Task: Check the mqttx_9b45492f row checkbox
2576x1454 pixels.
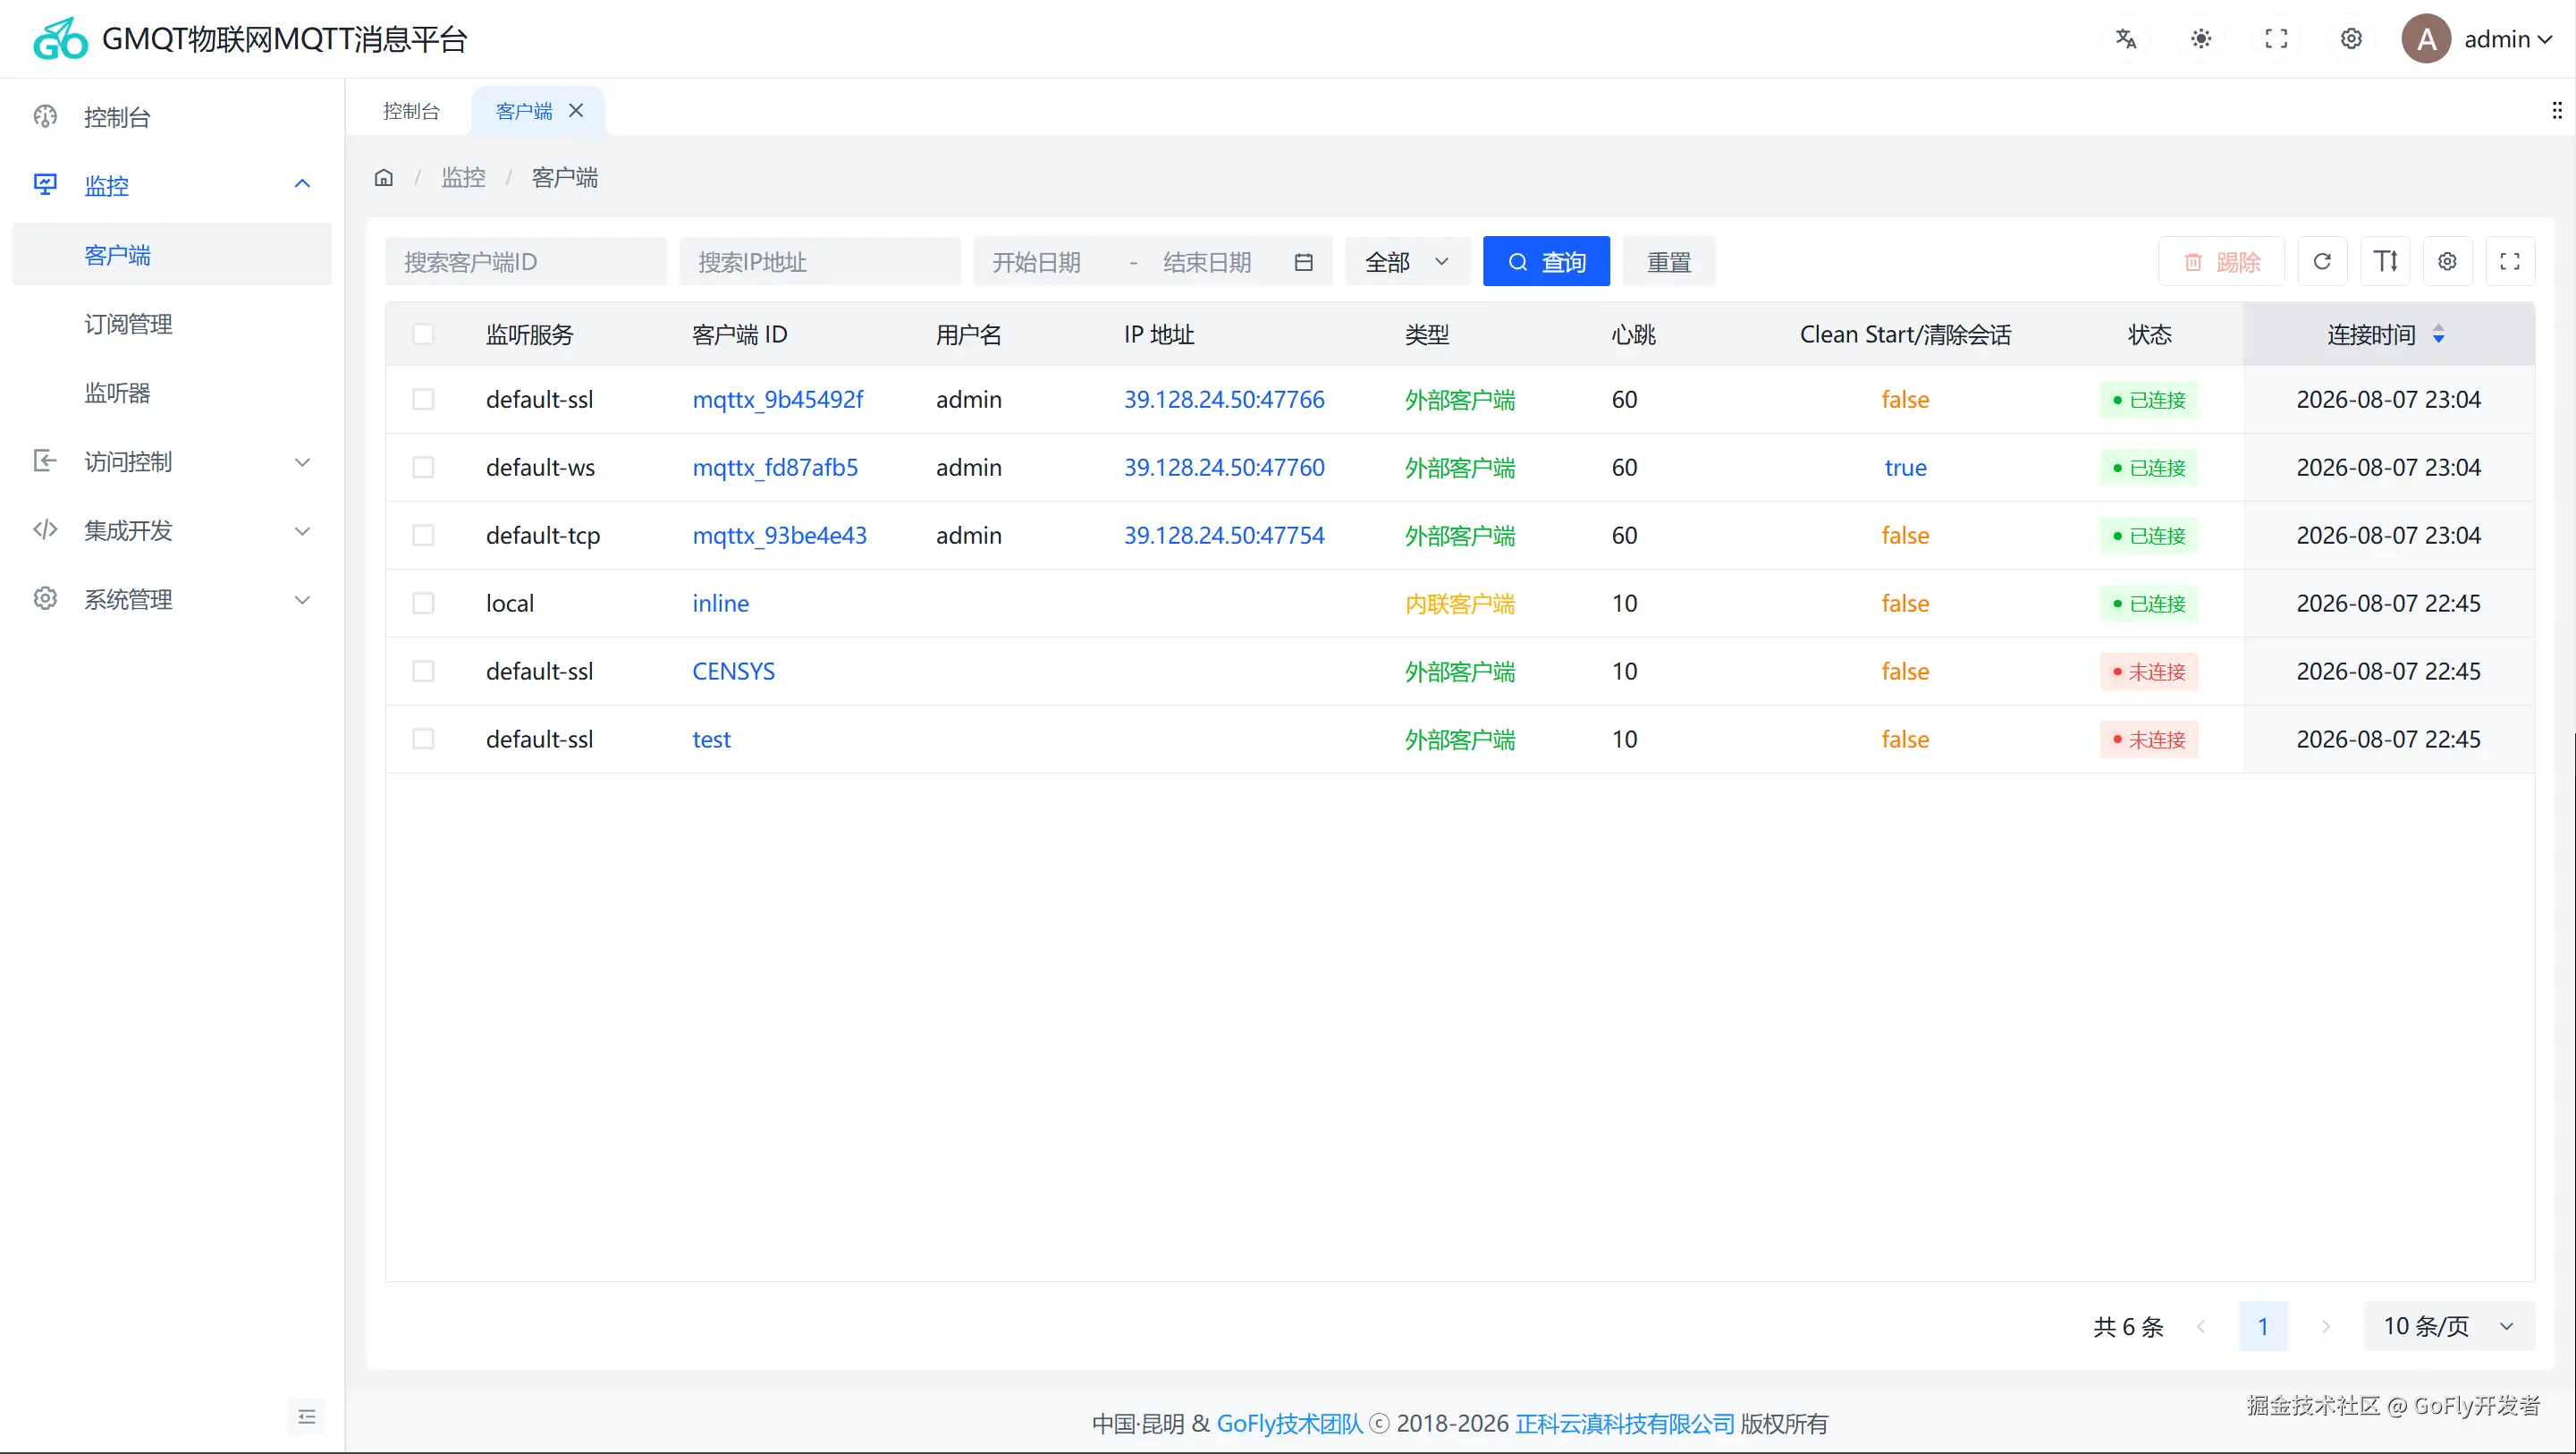Action: [423, 399]
